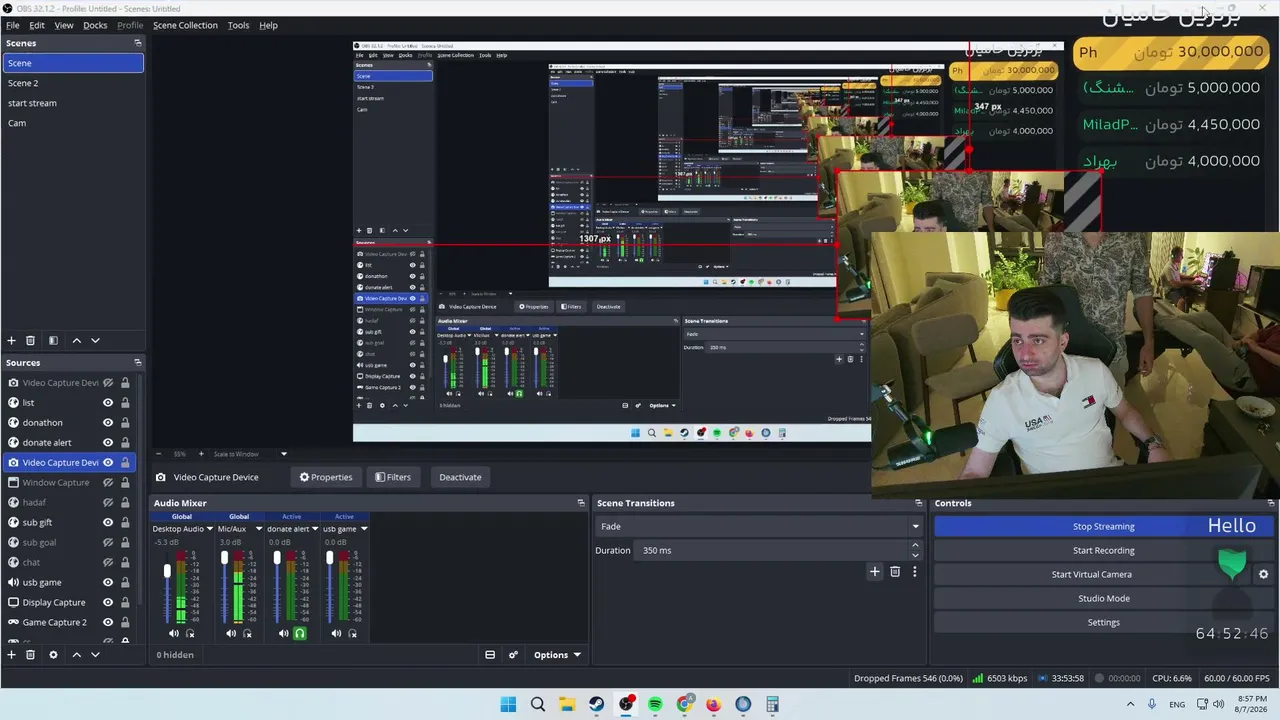Show the sub goal source

[108, 543]
